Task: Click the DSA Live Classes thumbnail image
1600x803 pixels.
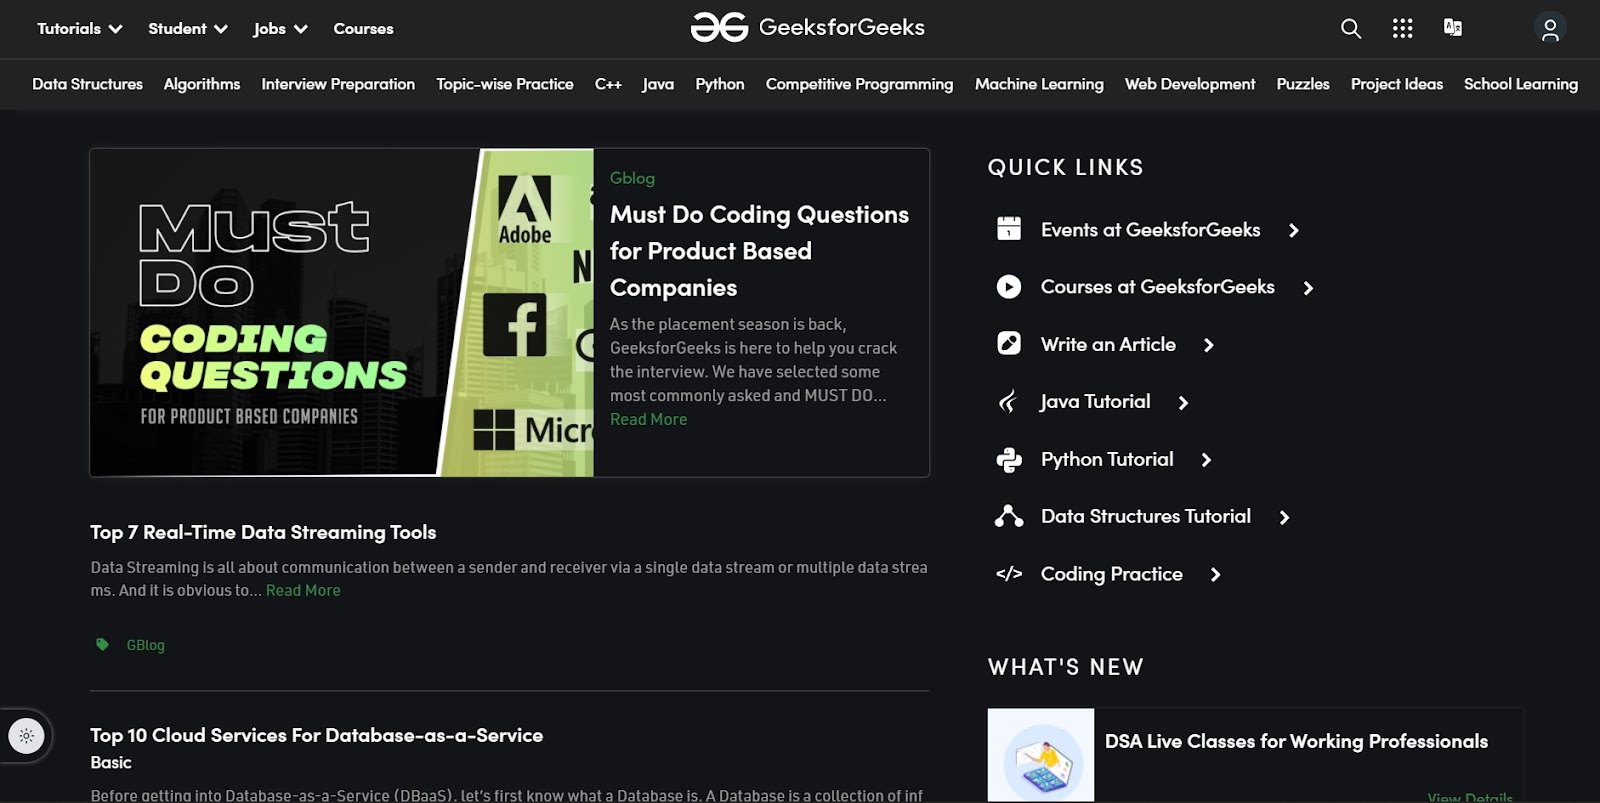Action: coord(1041,755)
